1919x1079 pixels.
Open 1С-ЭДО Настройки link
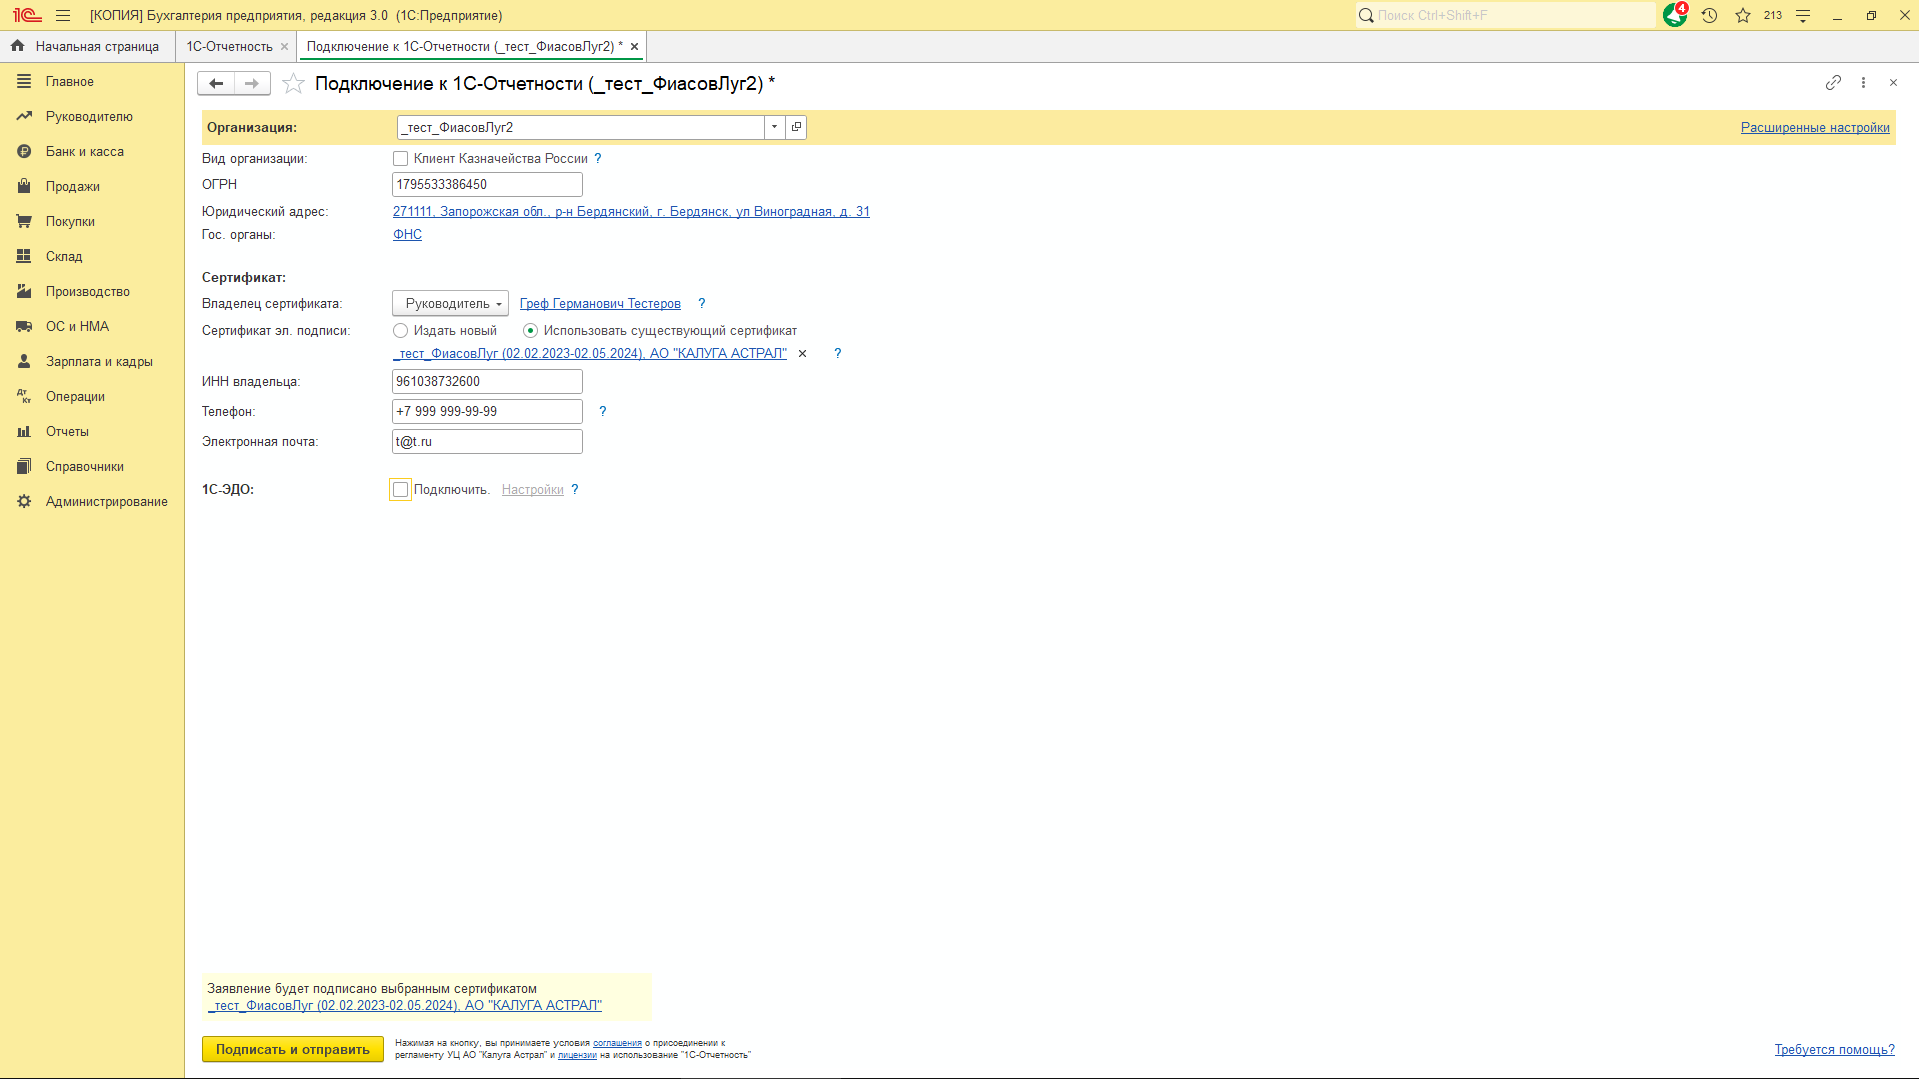click(x=533, y=489)
